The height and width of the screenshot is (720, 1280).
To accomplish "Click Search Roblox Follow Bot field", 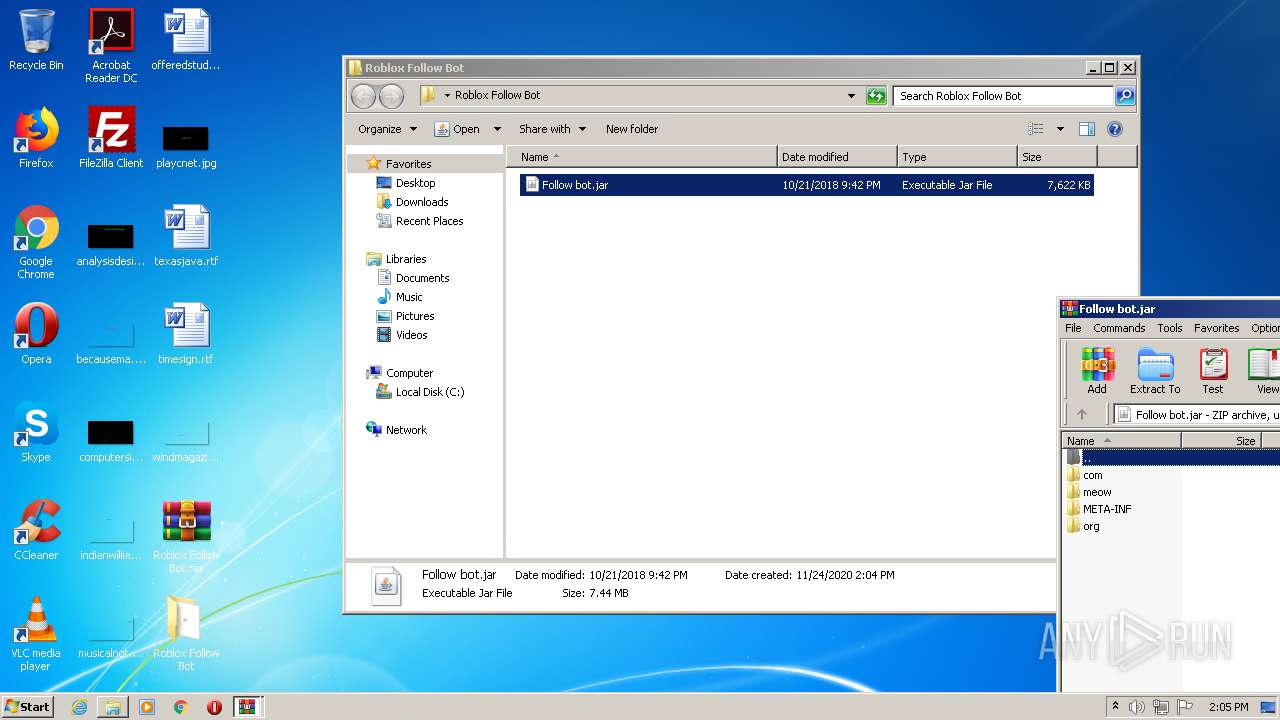I will [x=1003, y=96].
